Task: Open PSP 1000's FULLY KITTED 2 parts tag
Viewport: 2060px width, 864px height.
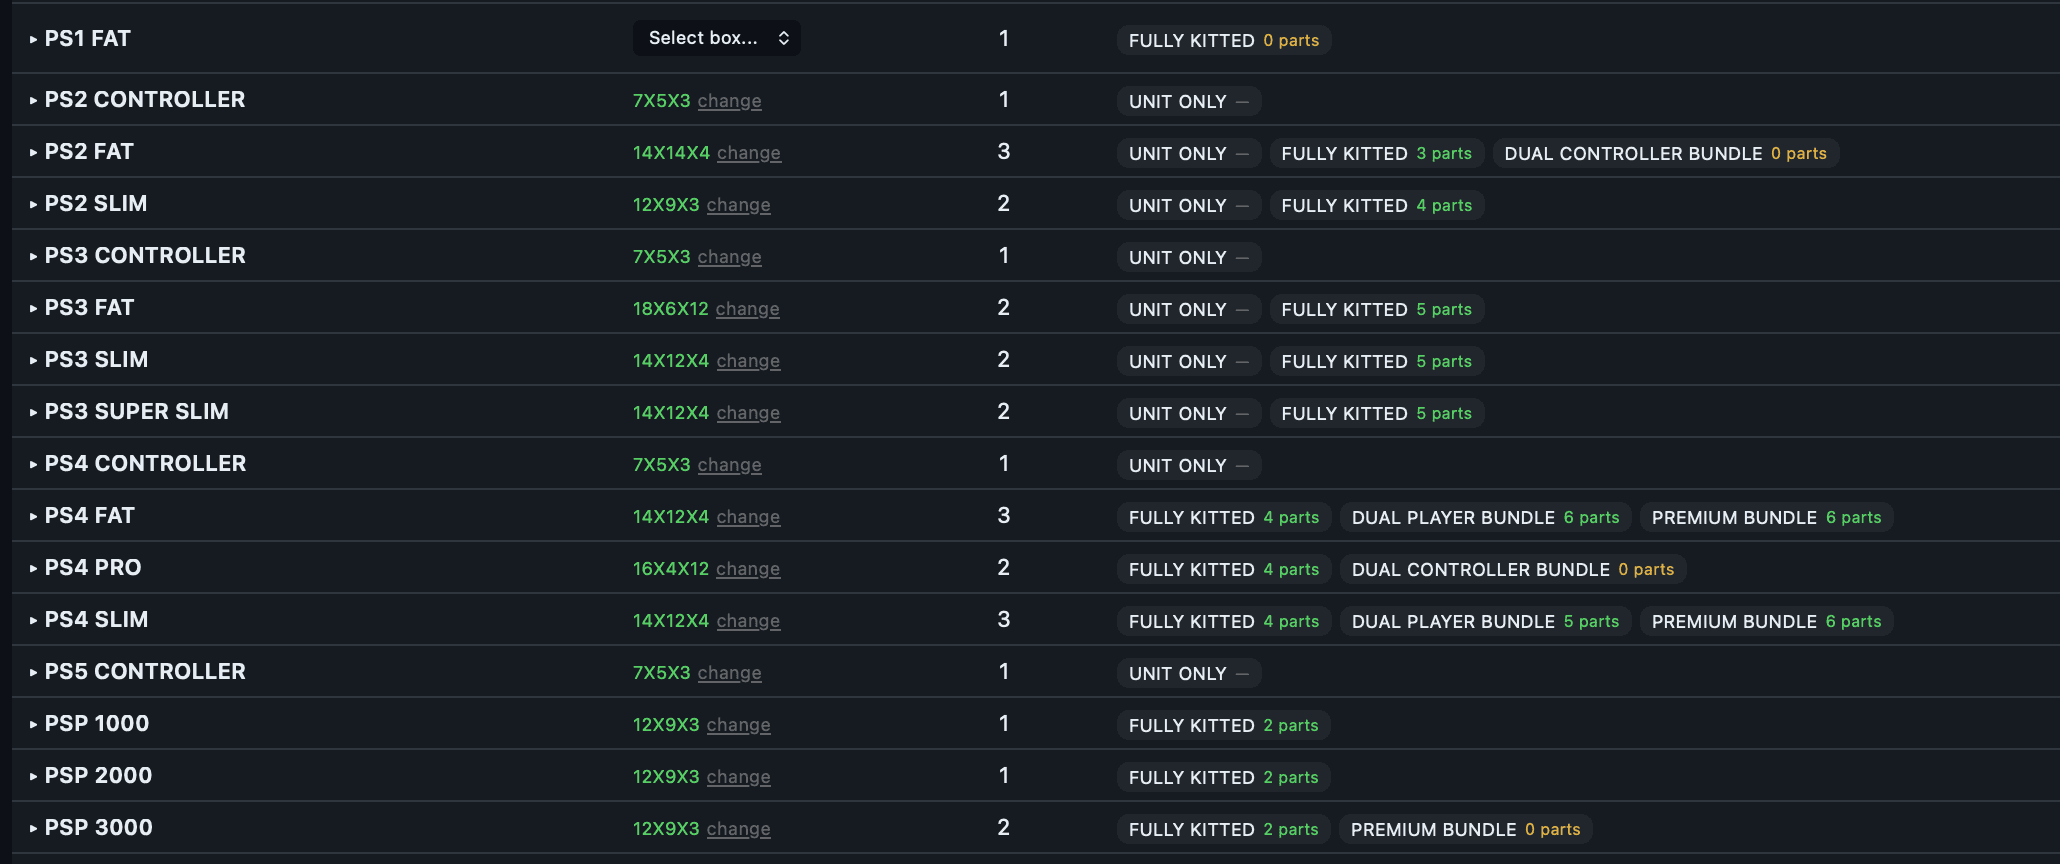Action: coord(1224,726)
